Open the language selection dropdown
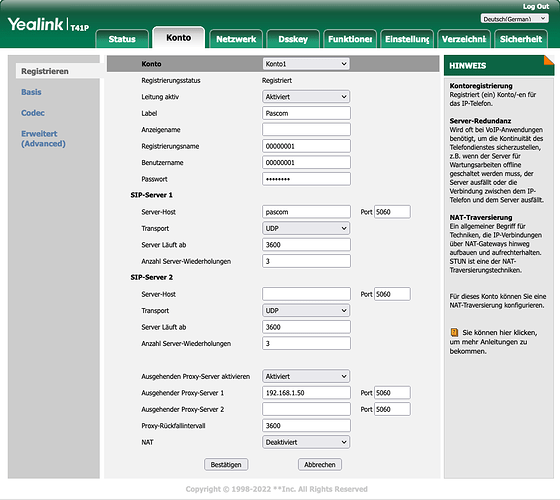The image size is (560, 500). pyautogui.click(x=514, y=19)
